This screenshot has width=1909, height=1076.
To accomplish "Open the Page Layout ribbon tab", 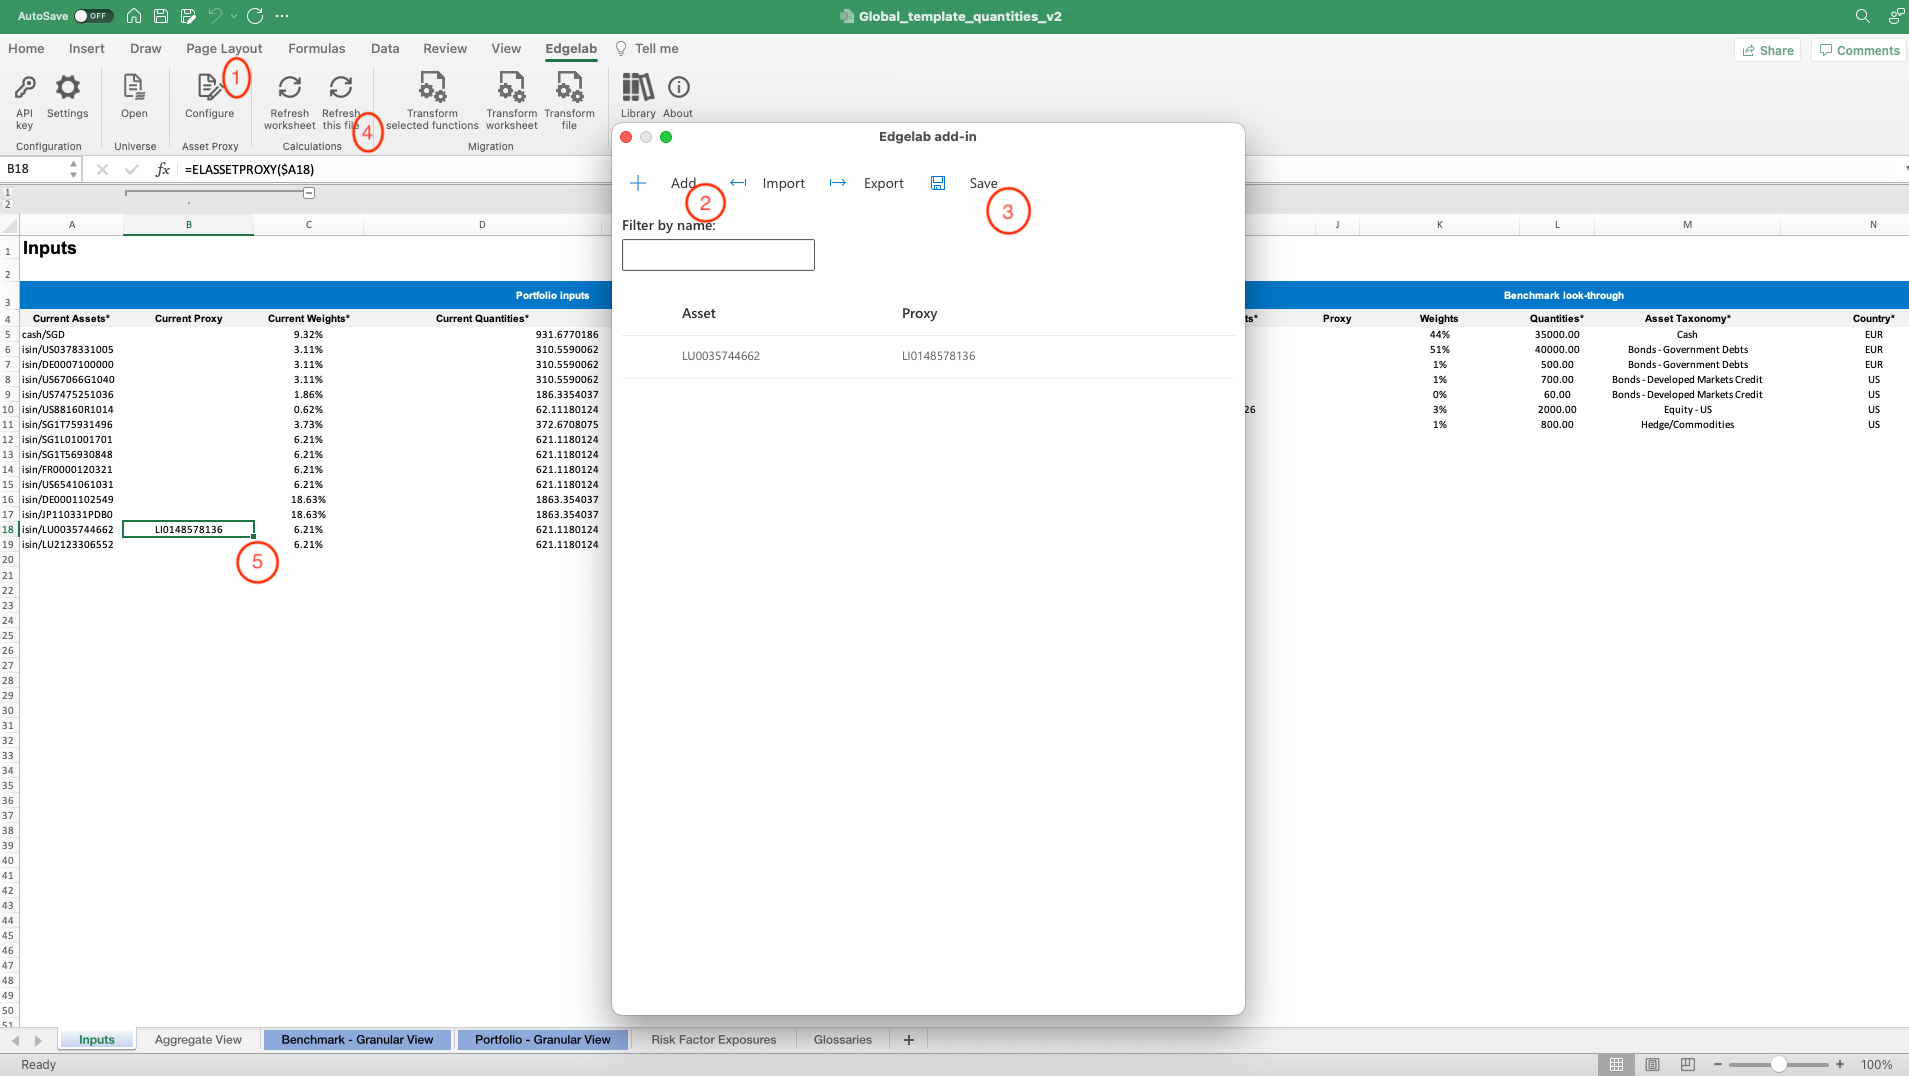I will pos(224,48).
